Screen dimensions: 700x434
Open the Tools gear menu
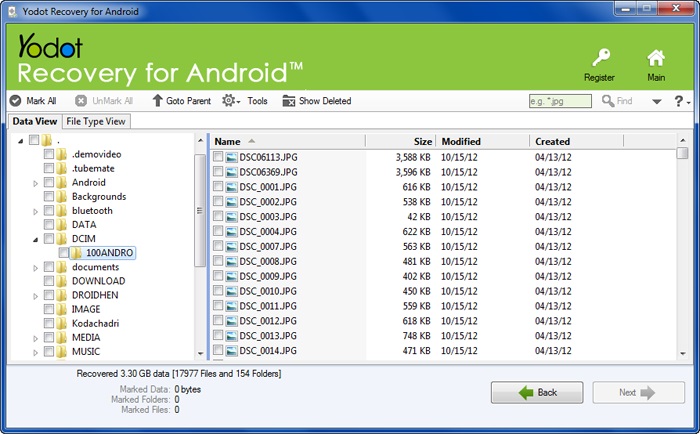231,101
